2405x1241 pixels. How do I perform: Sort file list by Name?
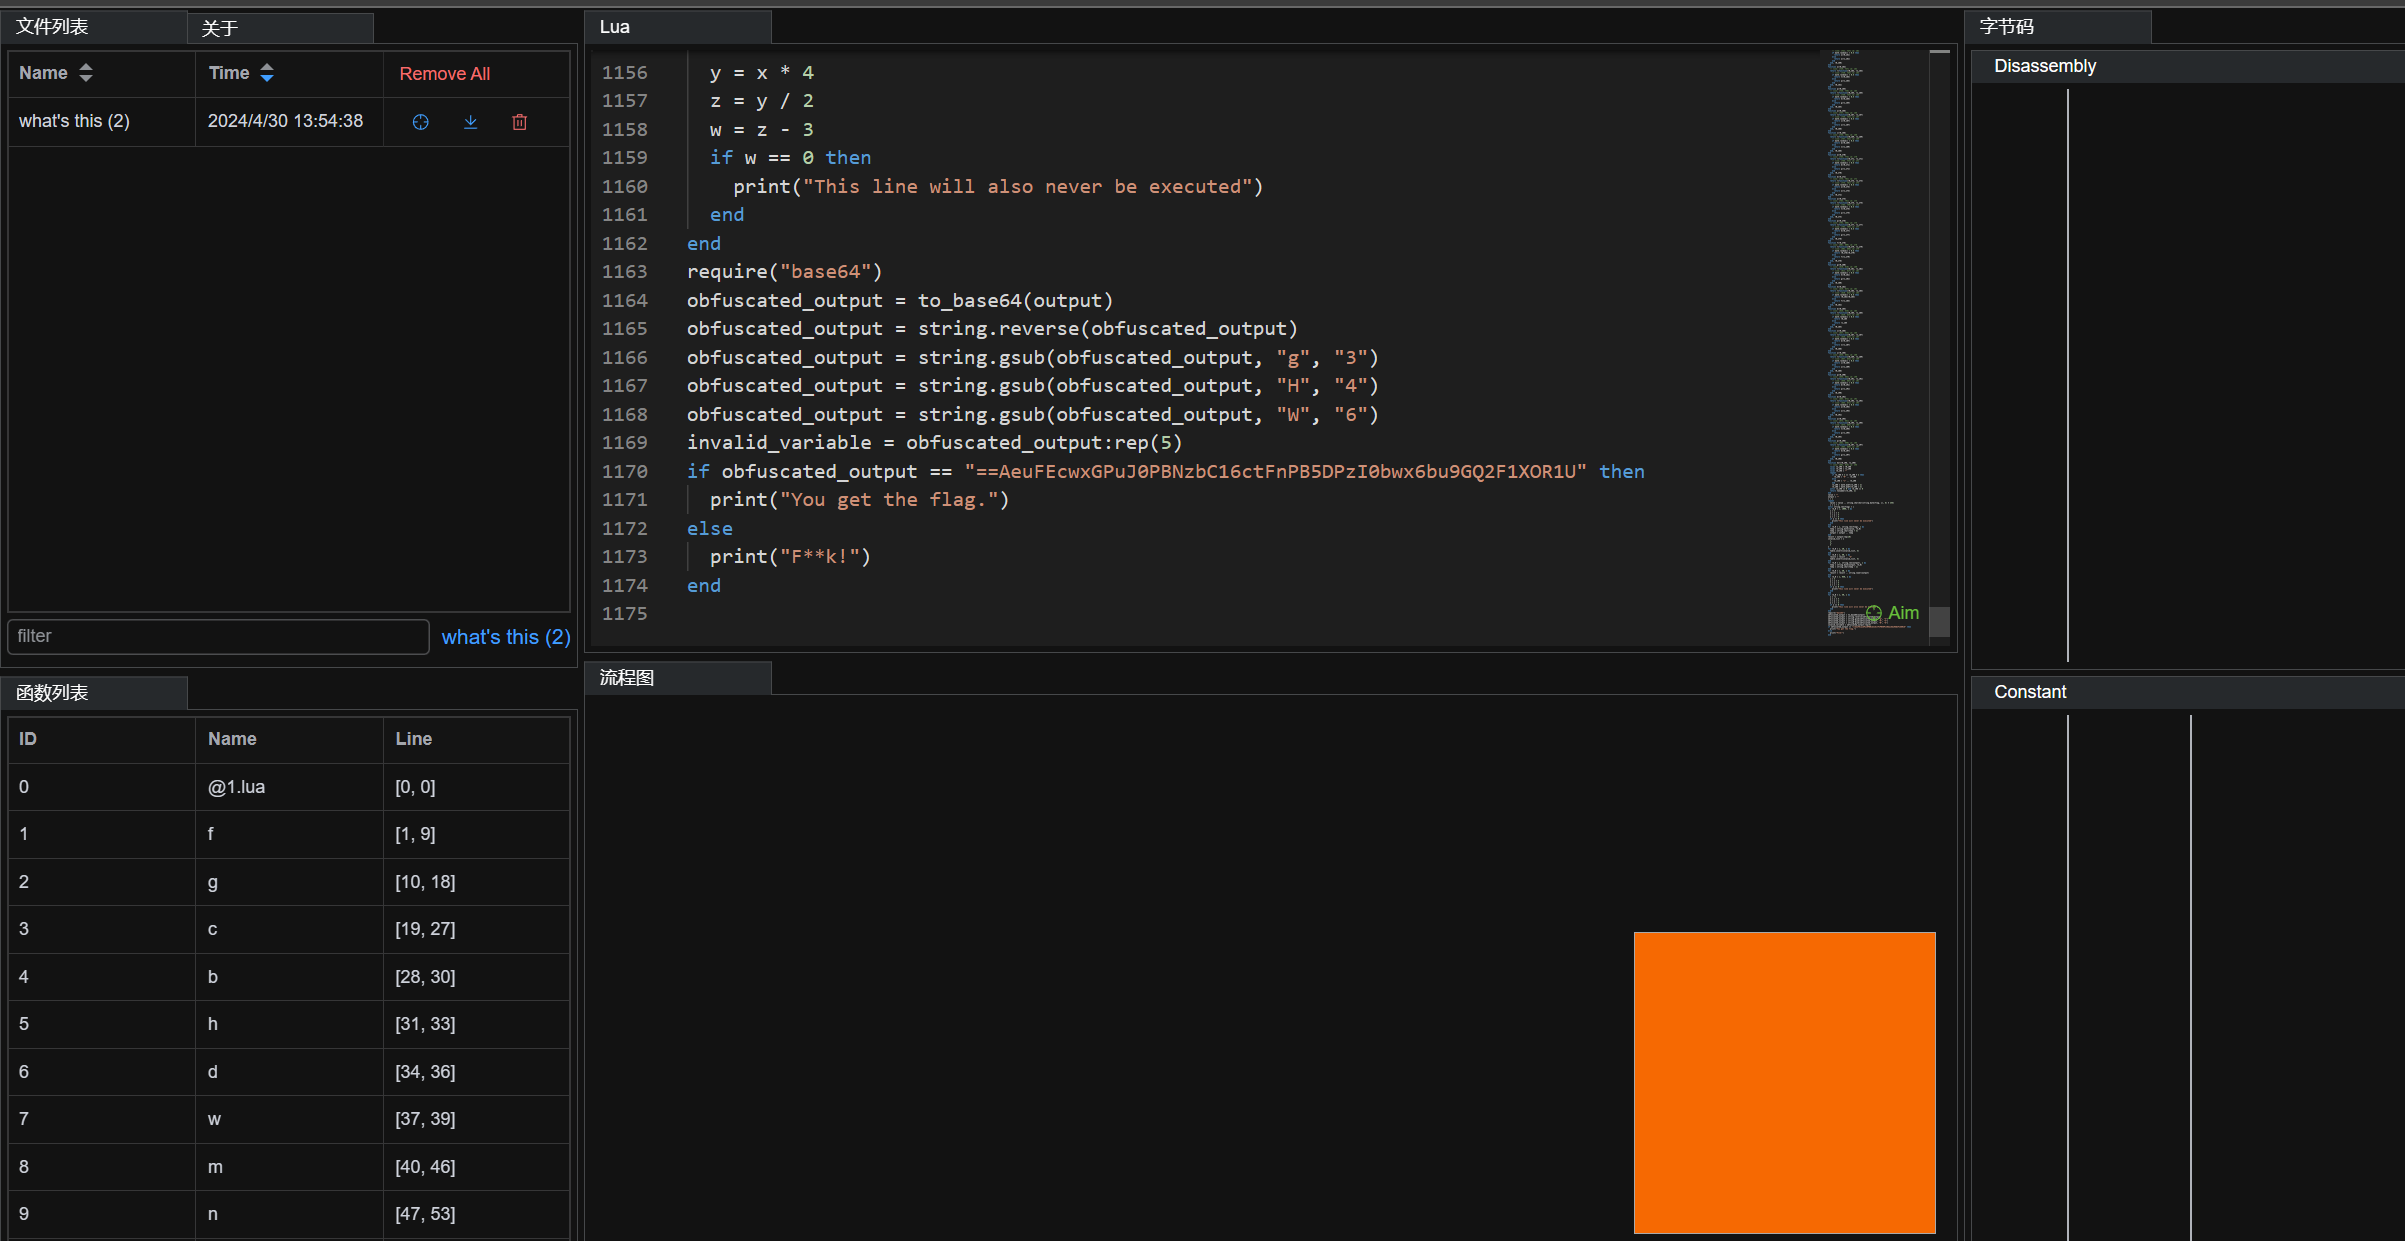click(86, 73)
